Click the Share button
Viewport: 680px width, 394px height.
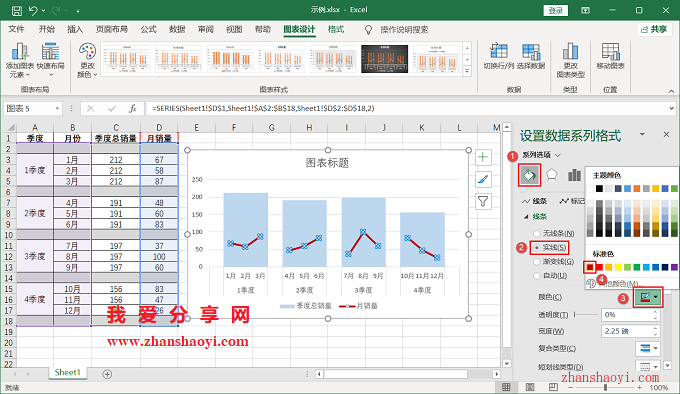point(654,29)
